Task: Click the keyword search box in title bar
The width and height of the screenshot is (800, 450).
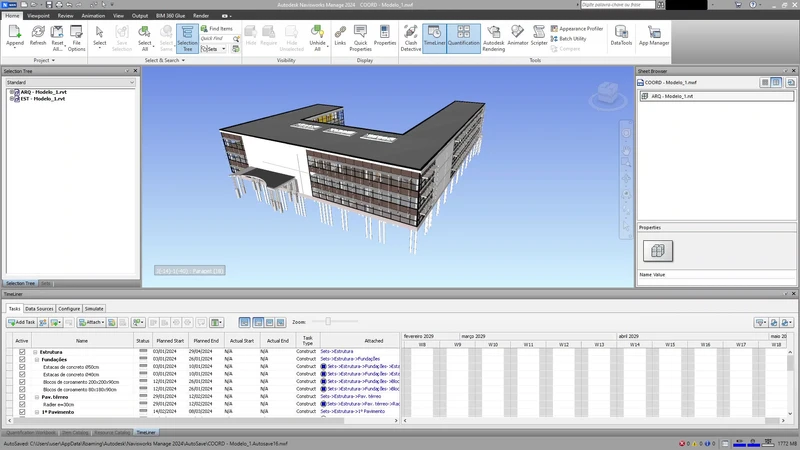Action: [617, 5]
